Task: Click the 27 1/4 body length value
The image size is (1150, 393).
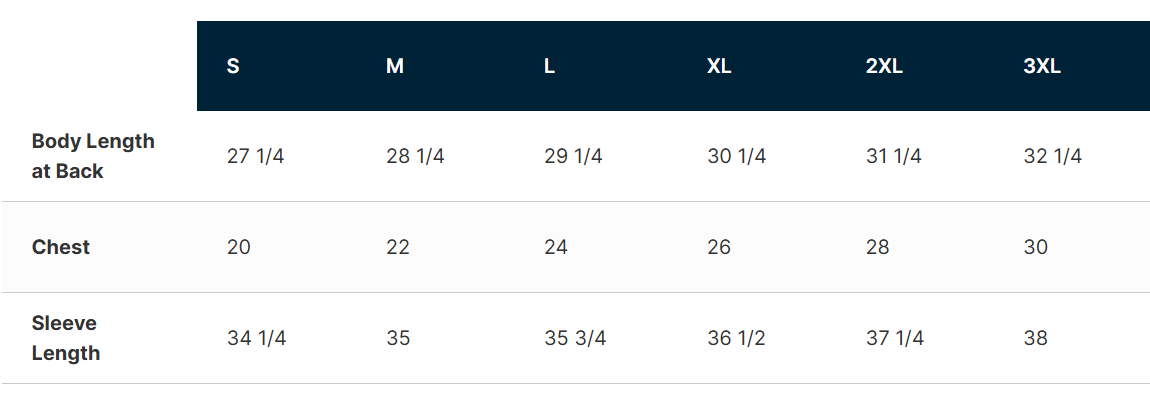Action: pyautogui.click(x=255, y=156)
